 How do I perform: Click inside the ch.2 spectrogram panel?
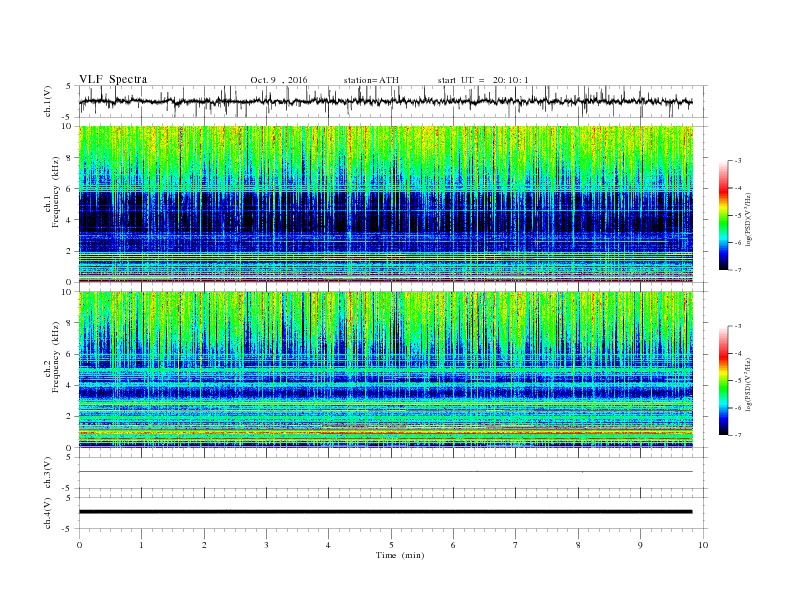385,369
